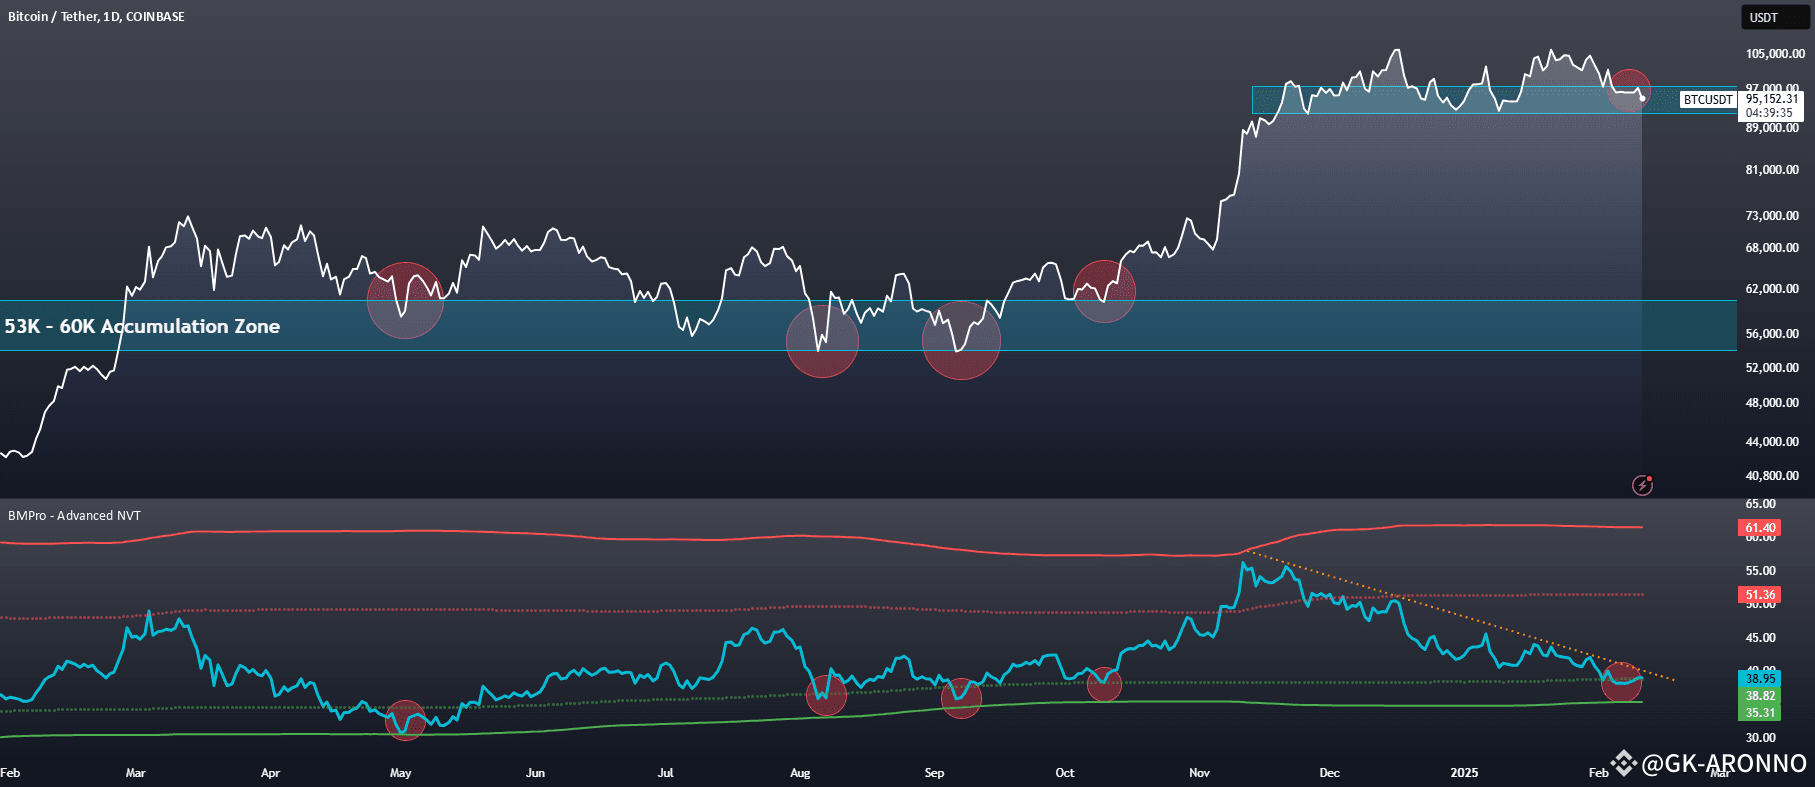Click the green 38.82 value label
Viewport: 1815px width, 787px height.
click(x=1760, y=696)
